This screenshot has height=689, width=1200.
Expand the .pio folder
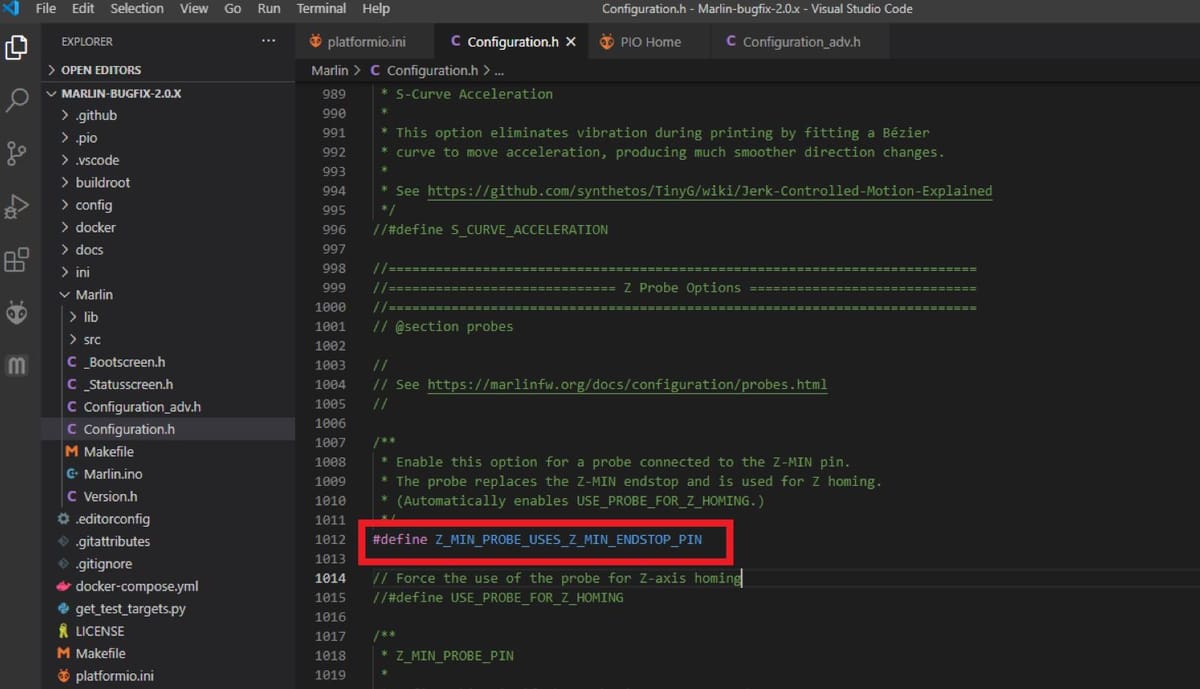(86, 138)
